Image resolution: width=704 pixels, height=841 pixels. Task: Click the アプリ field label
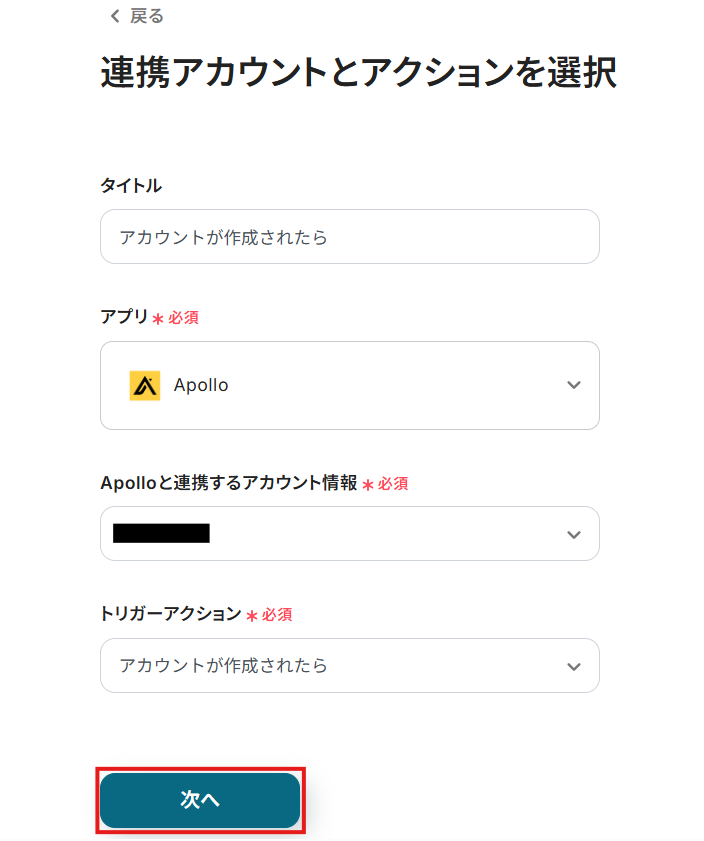(124, 317)
